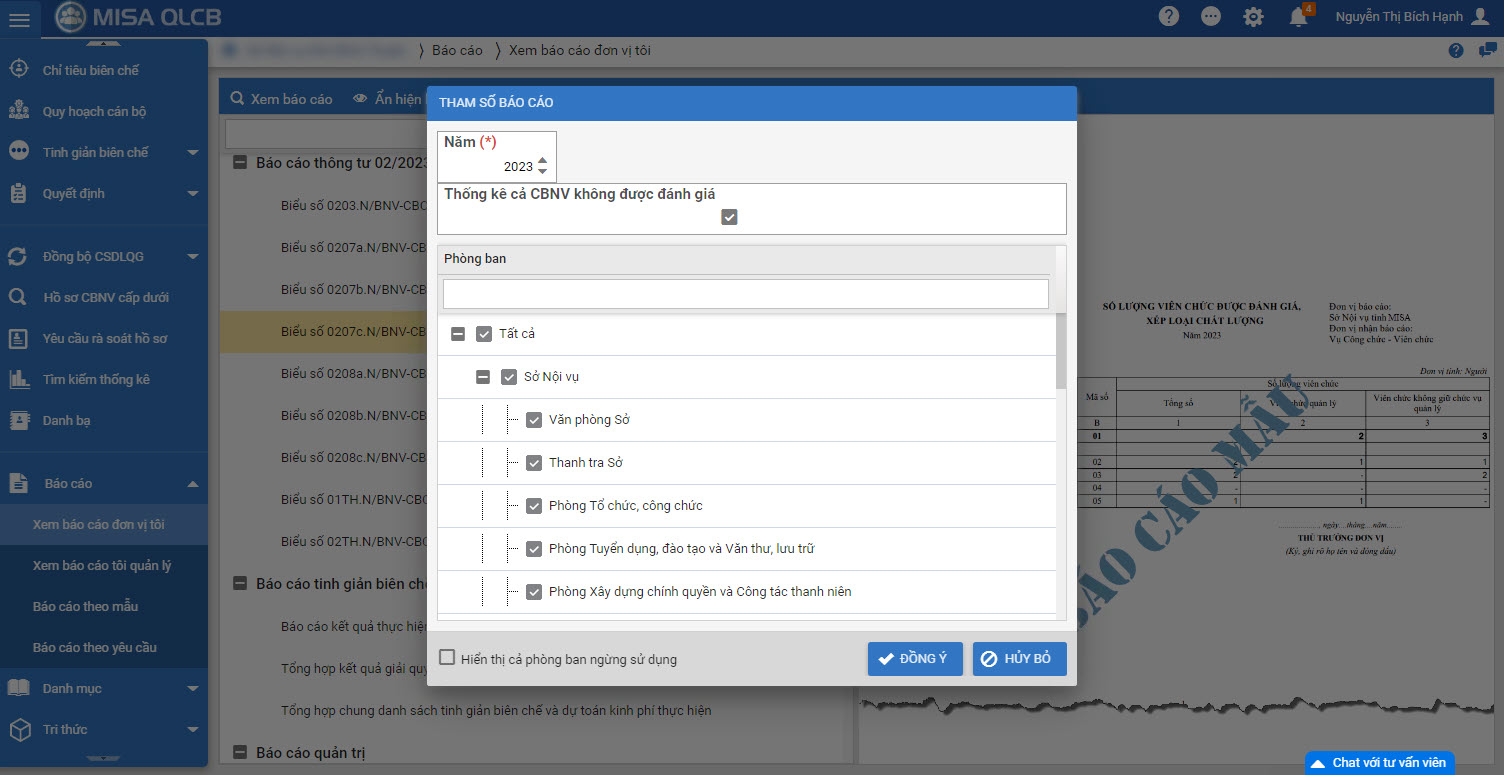Collapse the Tất cả tree node
Viewport: 1504px width, 775px height.
point(458,334)
